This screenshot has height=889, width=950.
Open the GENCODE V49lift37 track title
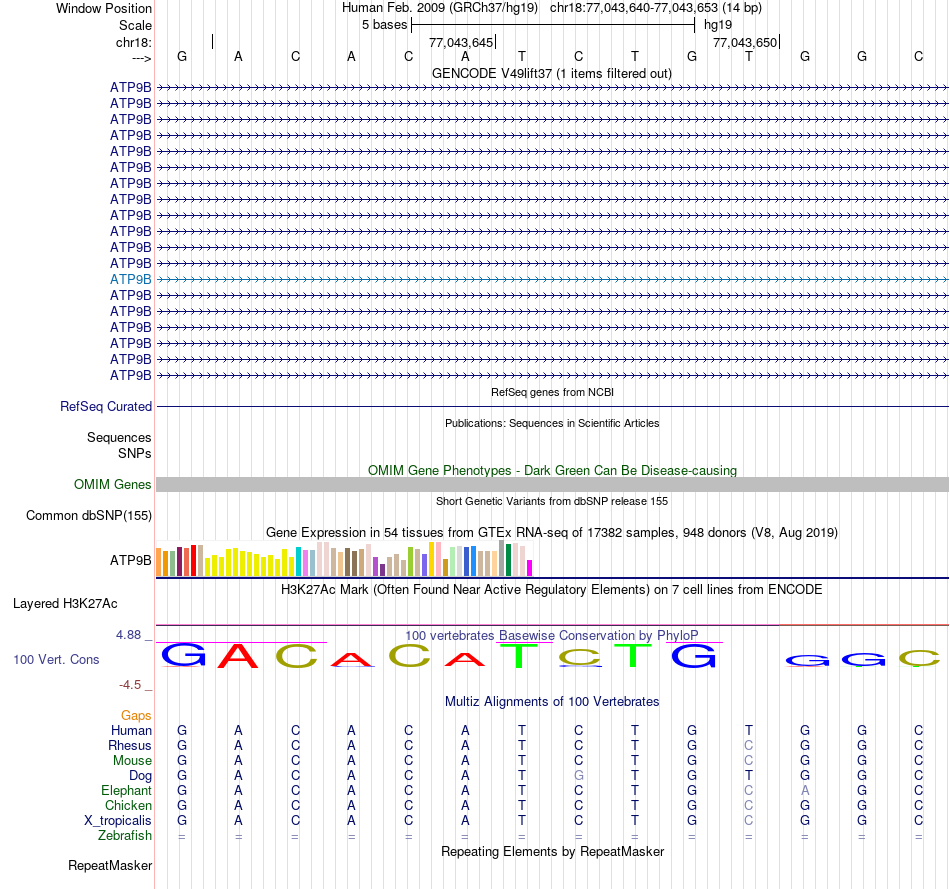pos(552,73)
